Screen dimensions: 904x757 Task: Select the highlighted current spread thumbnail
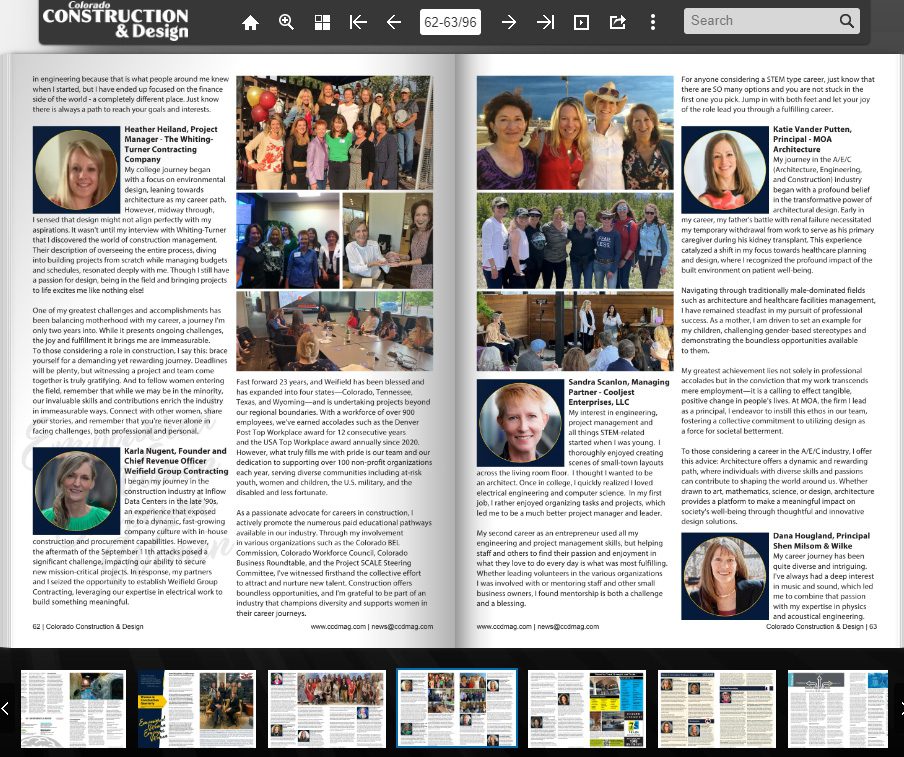click(457, 709)
